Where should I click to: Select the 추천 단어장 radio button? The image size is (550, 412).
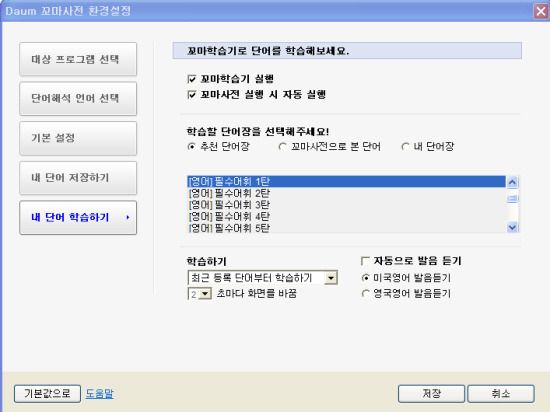click(x=192, y=147)
